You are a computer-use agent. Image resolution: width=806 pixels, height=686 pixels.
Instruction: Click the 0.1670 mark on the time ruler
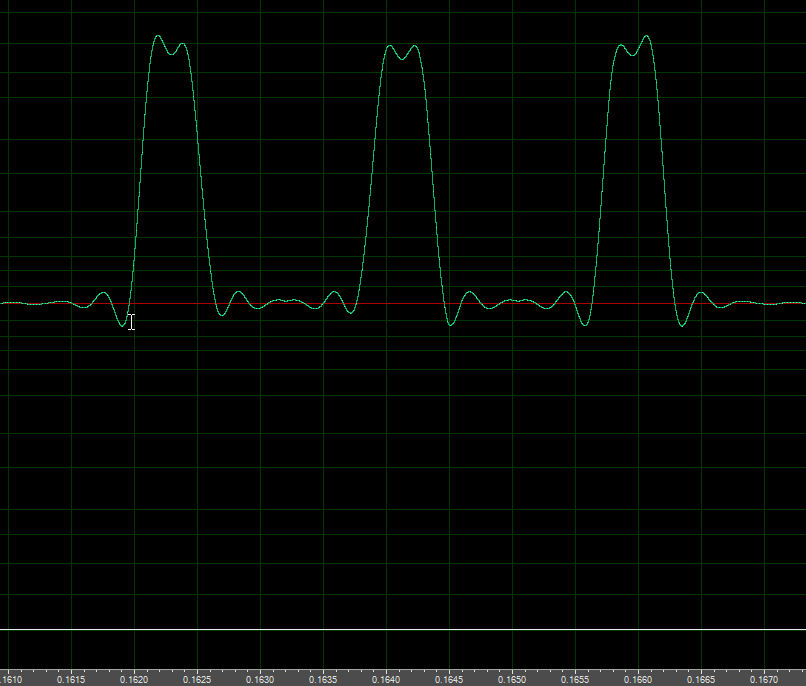764,679
